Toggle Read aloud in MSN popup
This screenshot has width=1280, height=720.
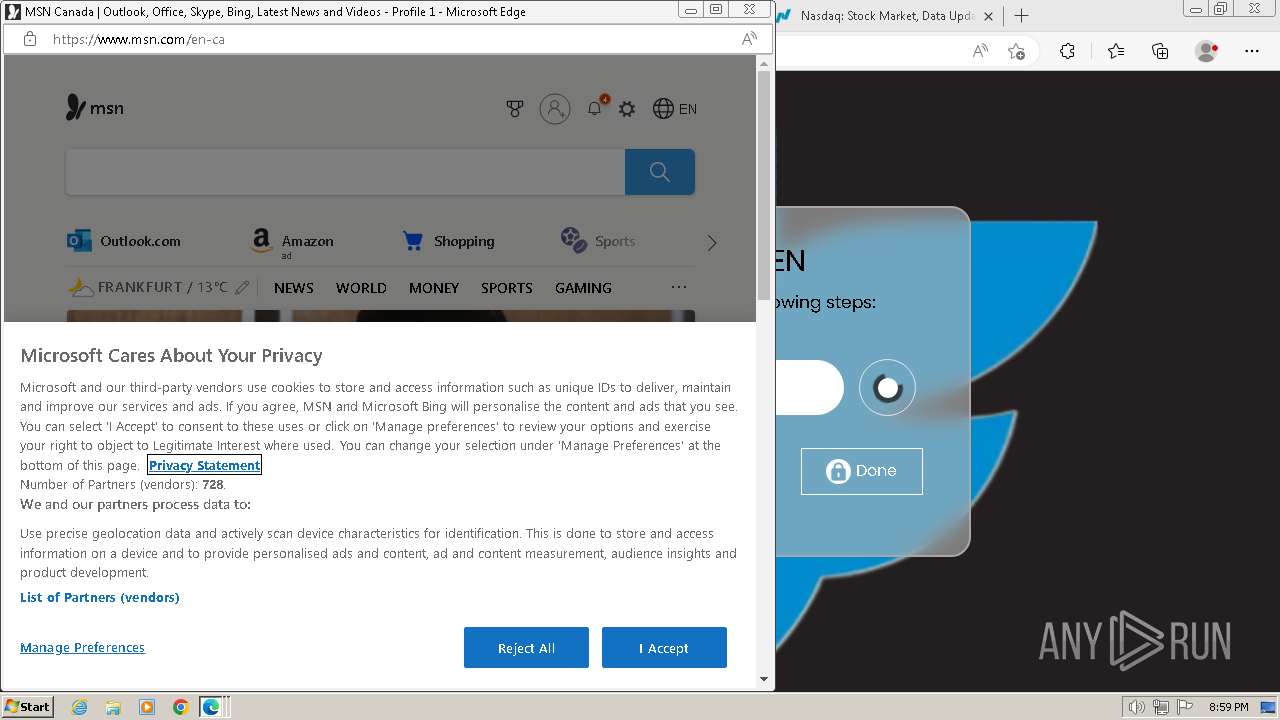(749, 39)
